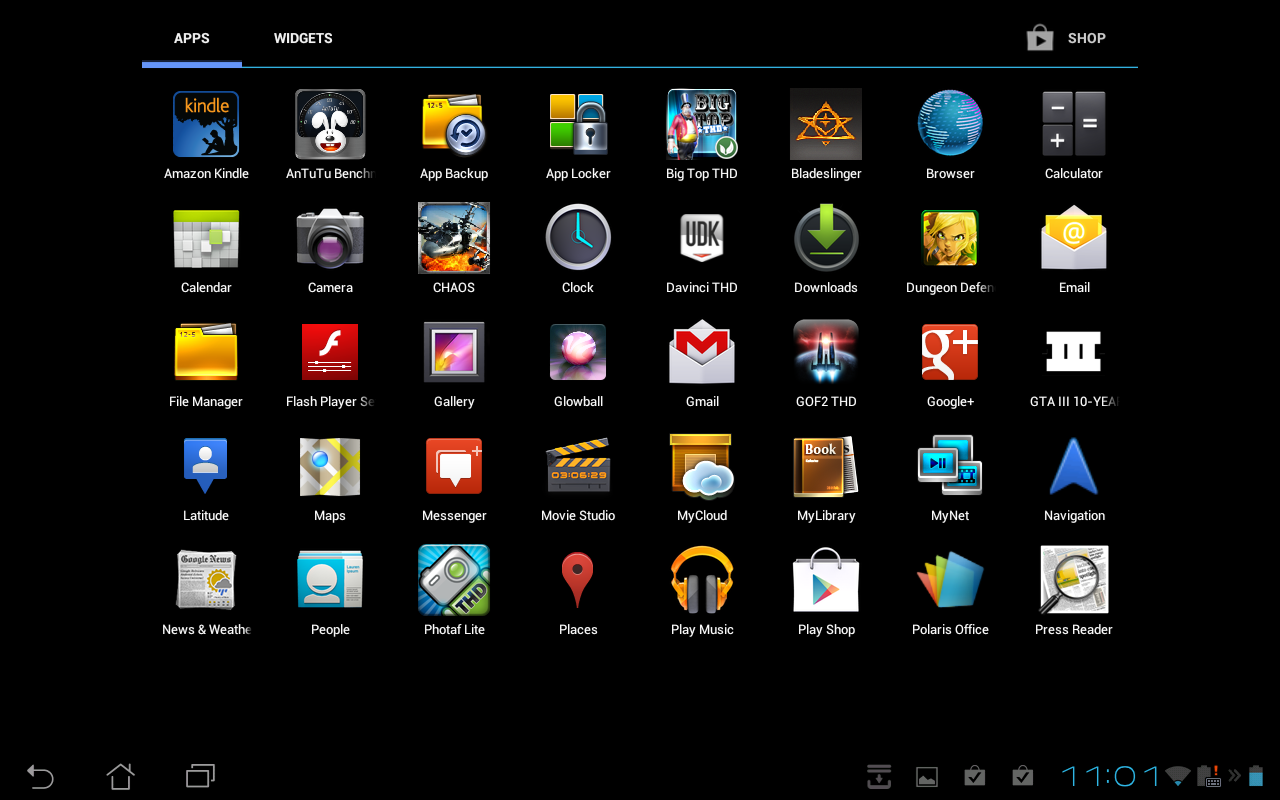
Task: Tap the Back navigation button
Action: click(40, 775)
